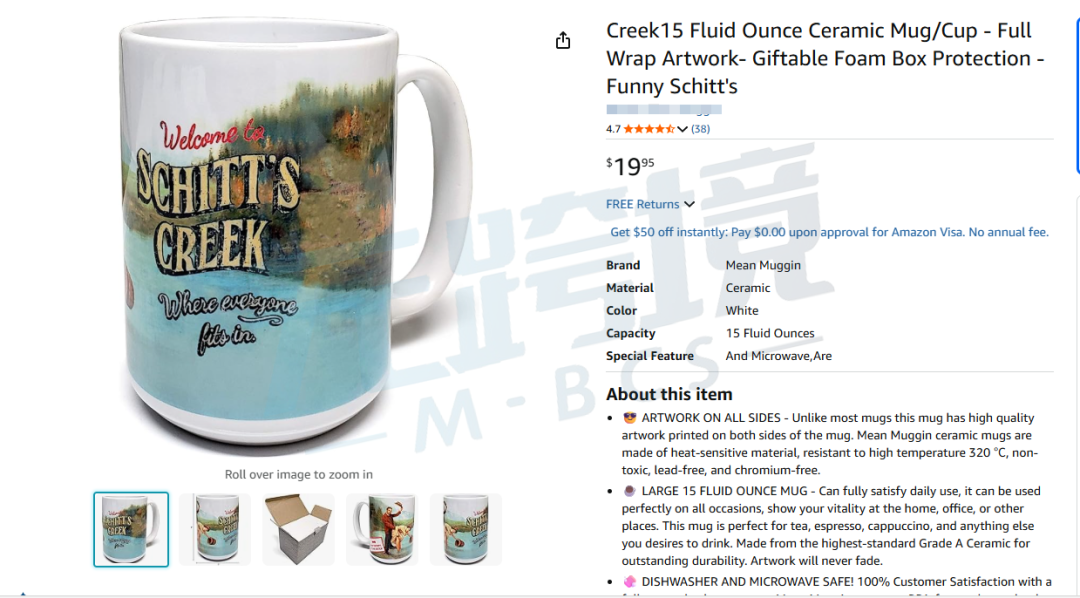The height and width of the screenshot is (598, 1080).
Task: Click the sunglasses emoji bullet icon
Action: click(x=630, y=417)
